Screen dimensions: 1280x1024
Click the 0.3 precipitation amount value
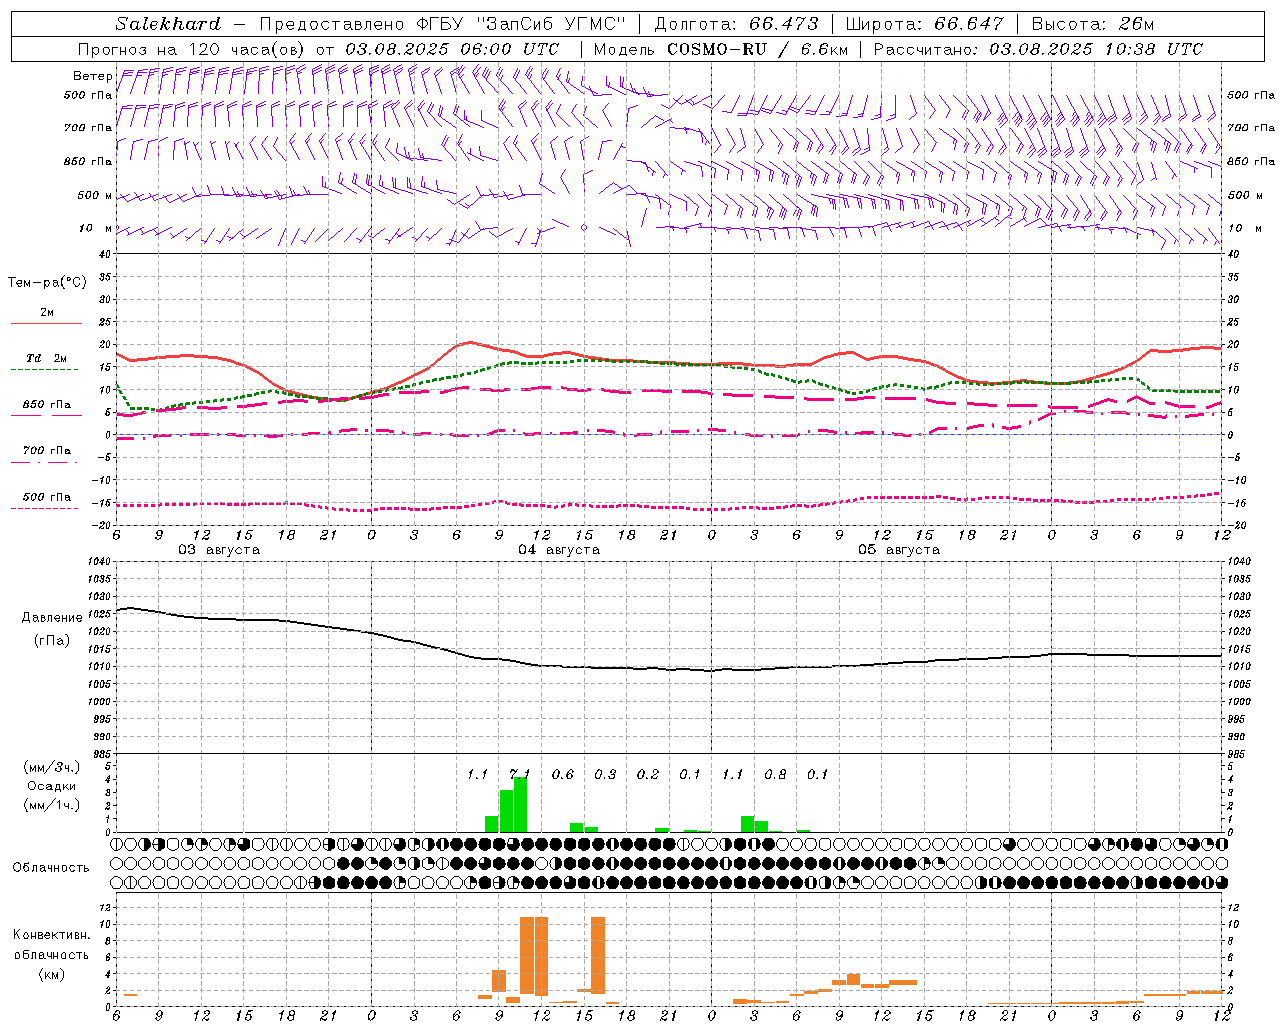605,774
